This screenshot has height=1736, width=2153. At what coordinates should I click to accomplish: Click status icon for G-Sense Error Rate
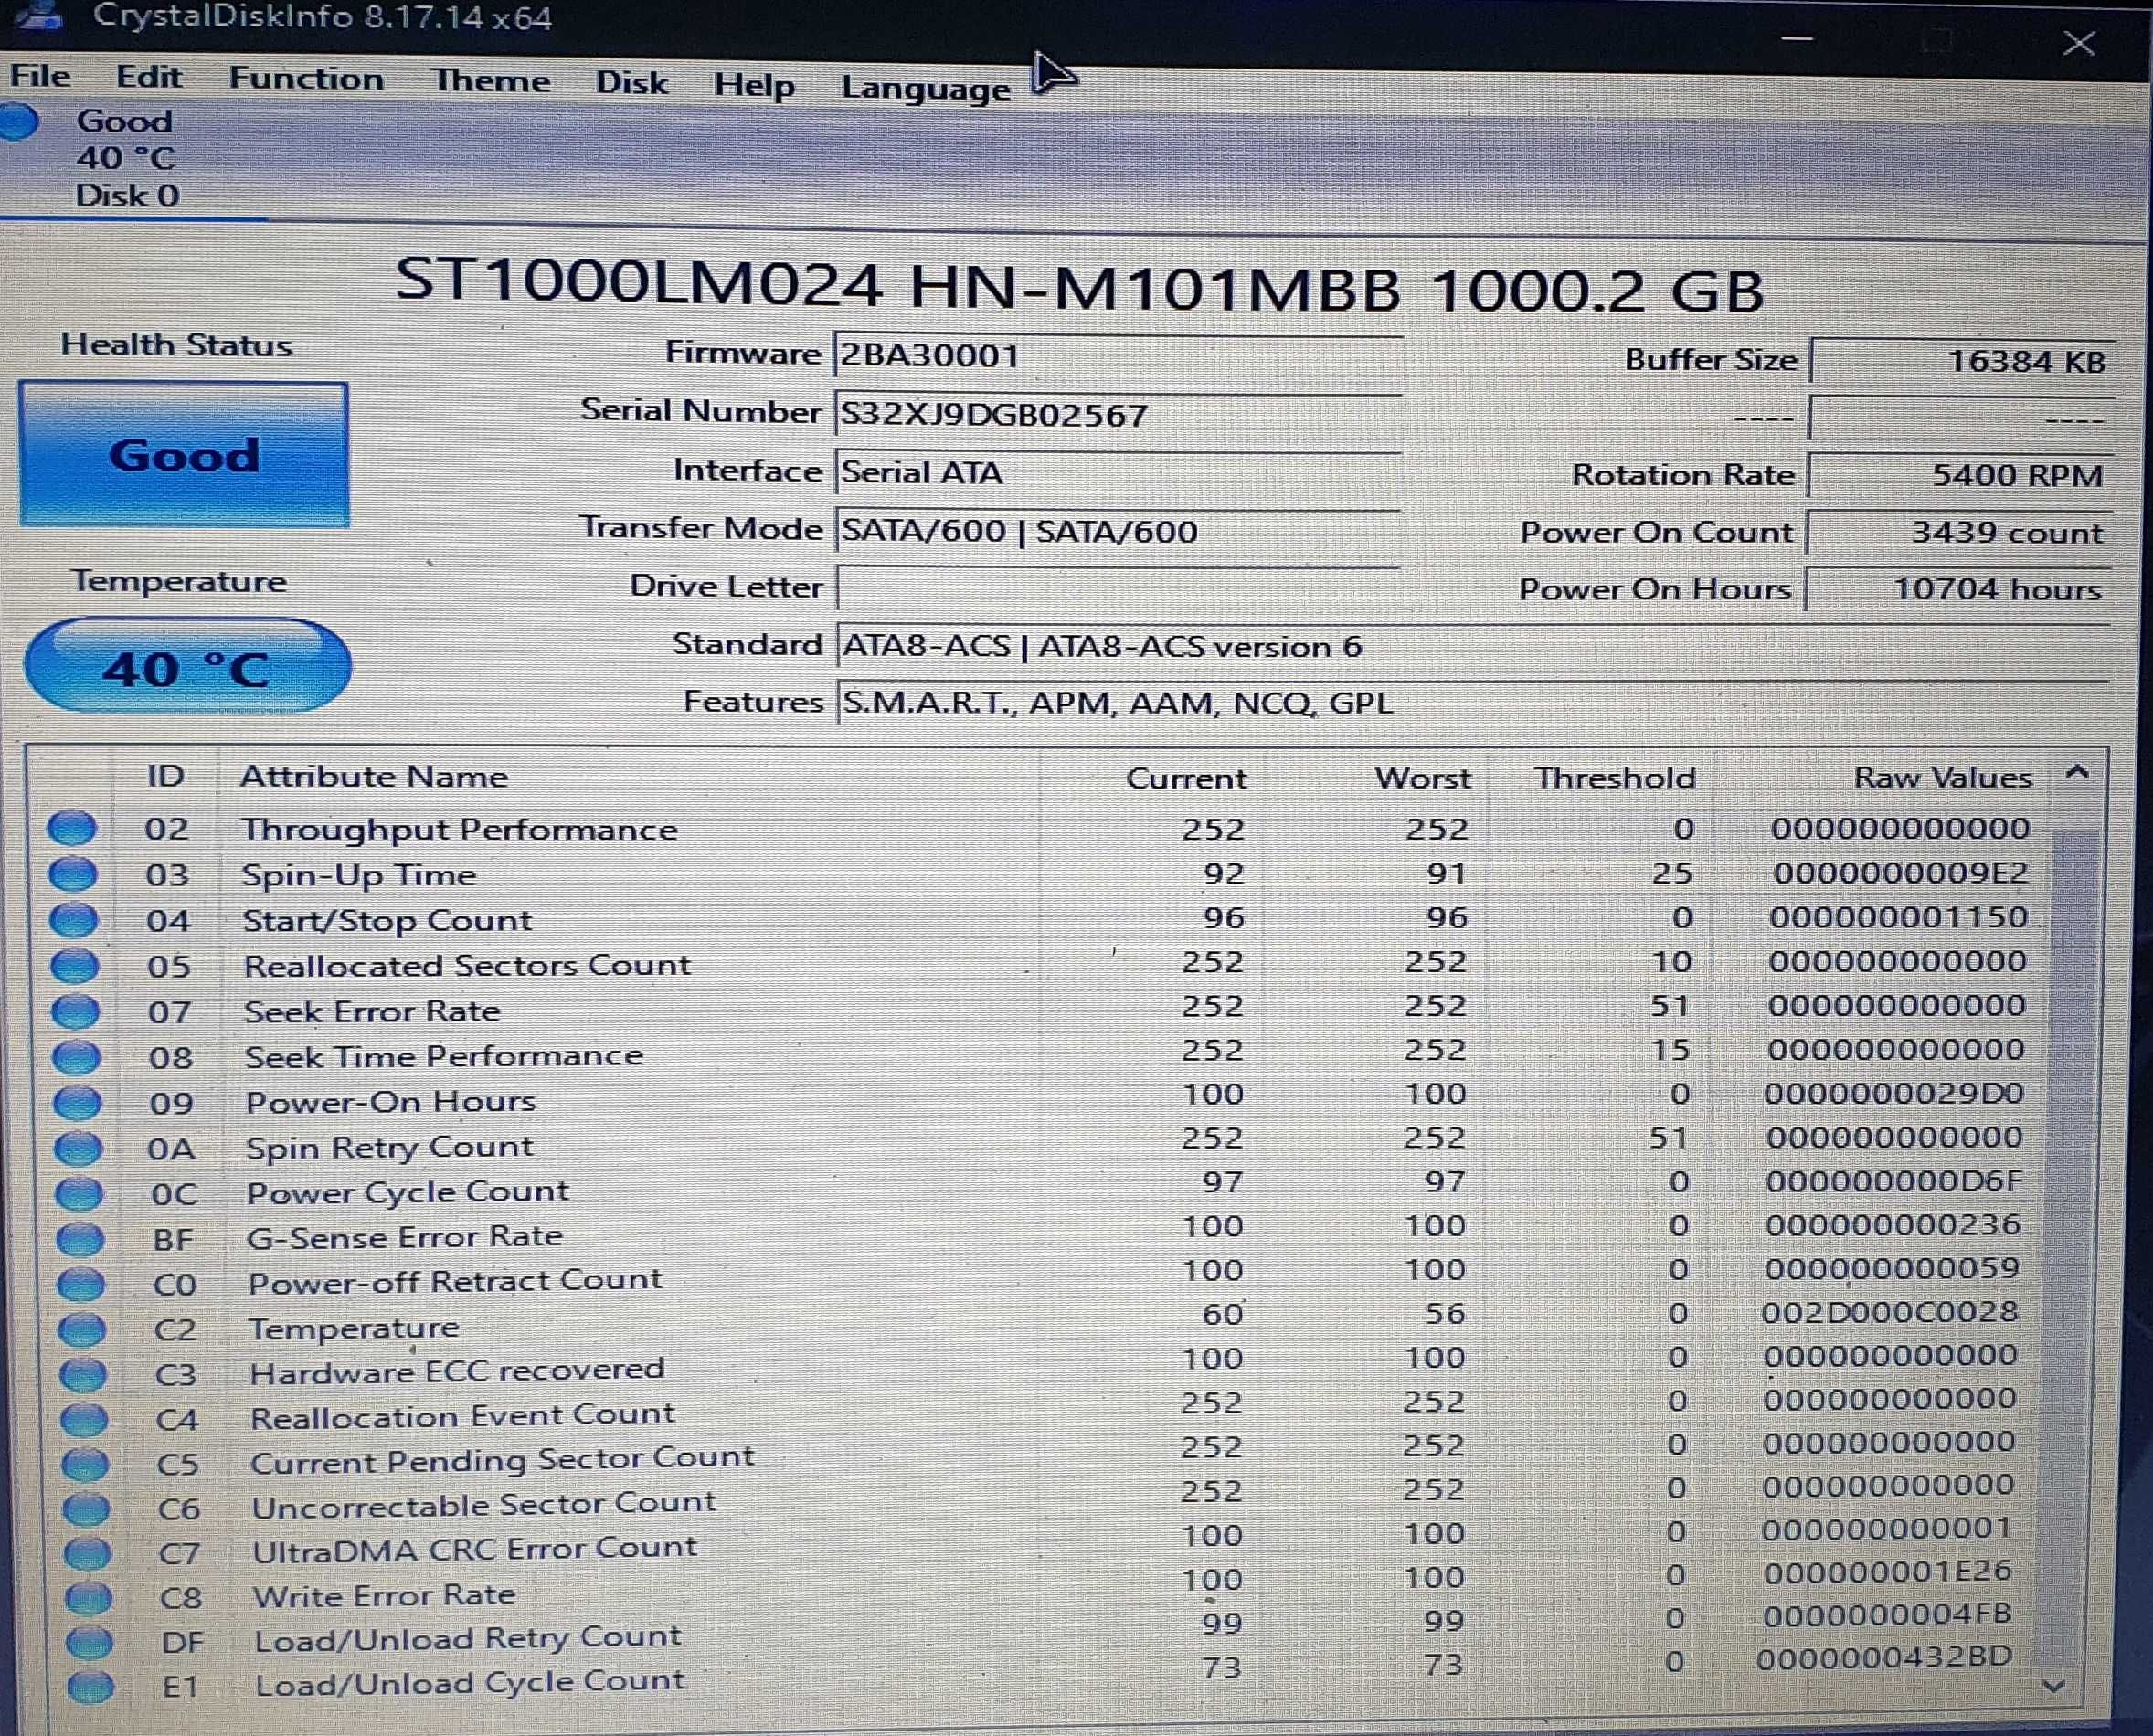tap(81, 1239)
